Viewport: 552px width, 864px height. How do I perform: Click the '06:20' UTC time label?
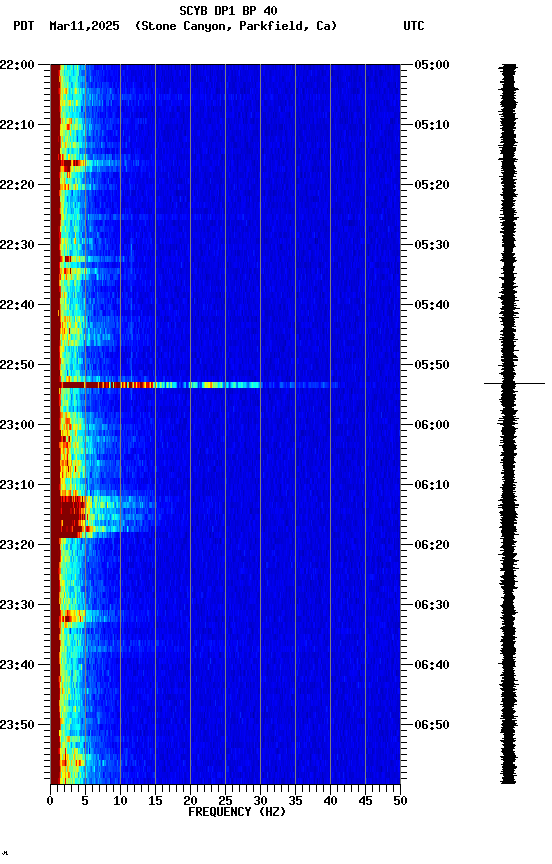pos(432,545)
